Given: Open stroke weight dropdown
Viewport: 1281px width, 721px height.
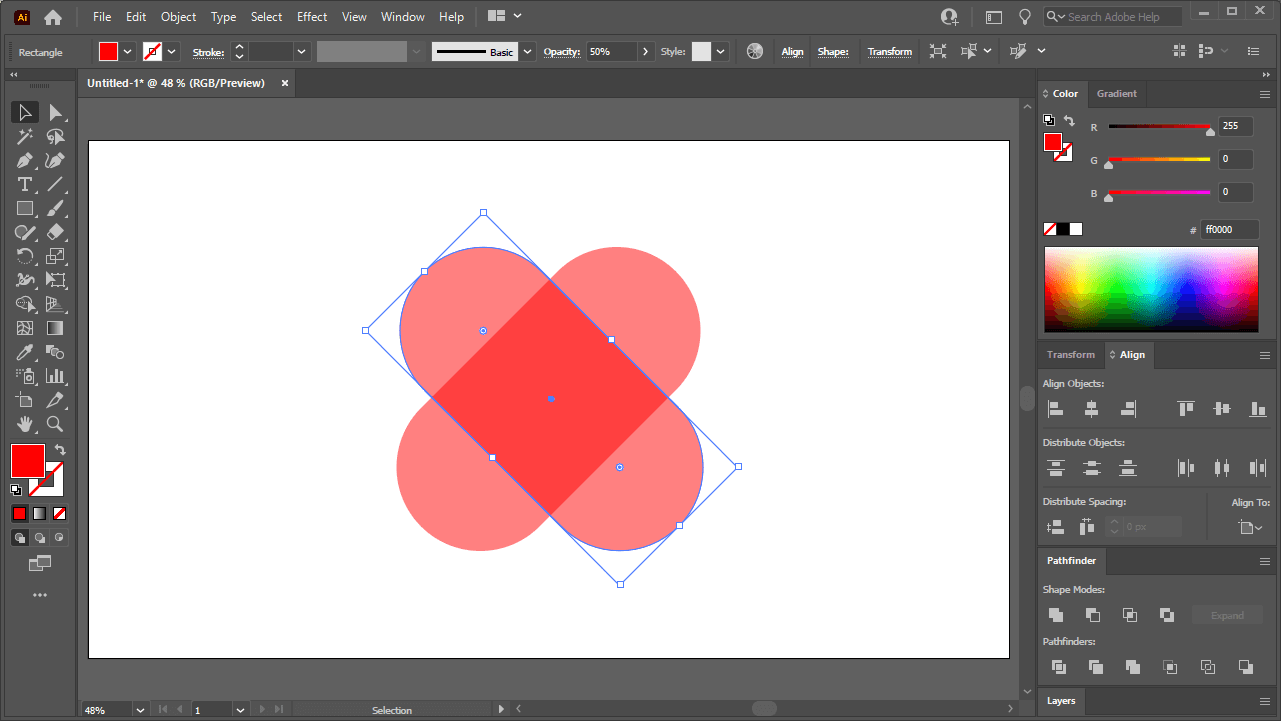Looking at the screenshot, I should click(301, 52).
